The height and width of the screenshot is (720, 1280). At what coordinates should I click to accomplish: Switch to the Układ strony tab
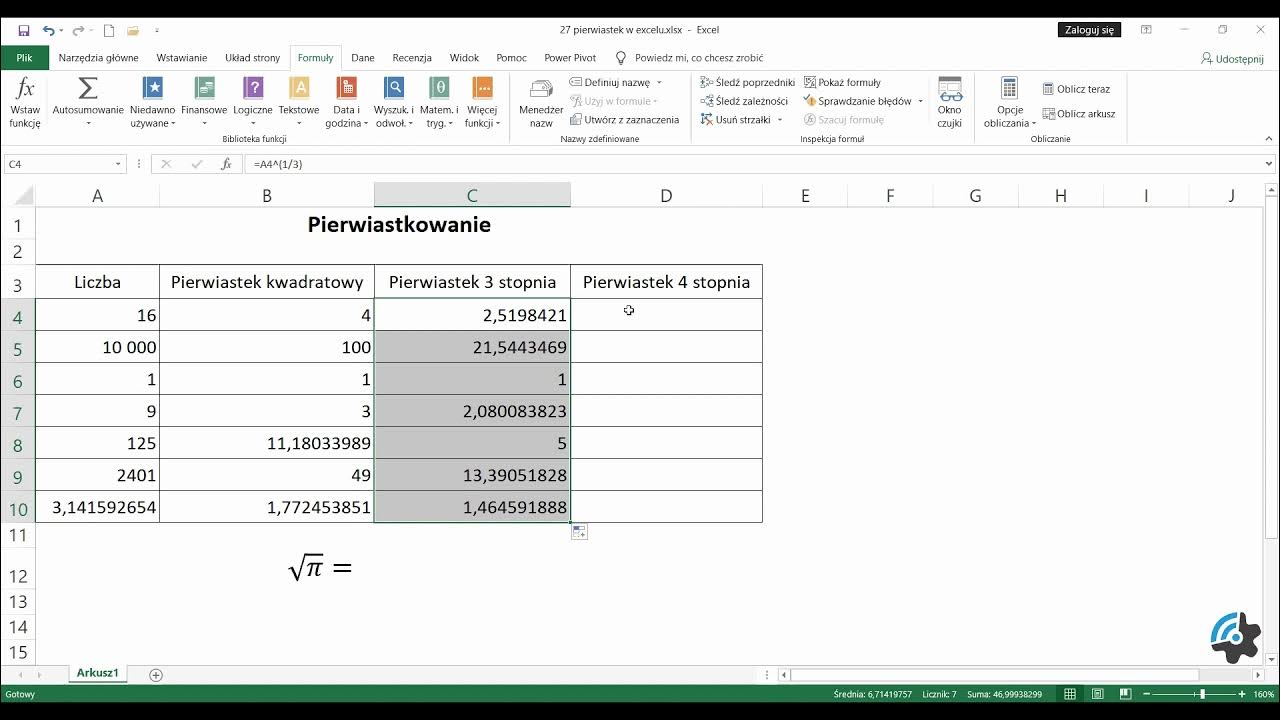252,58
